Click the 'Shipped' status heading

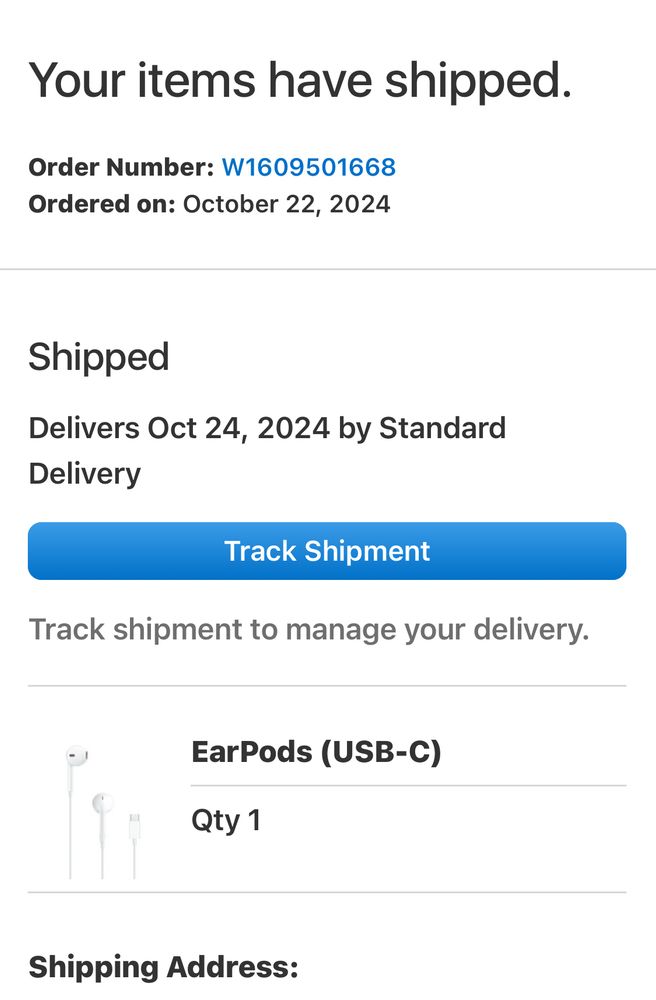99,357
